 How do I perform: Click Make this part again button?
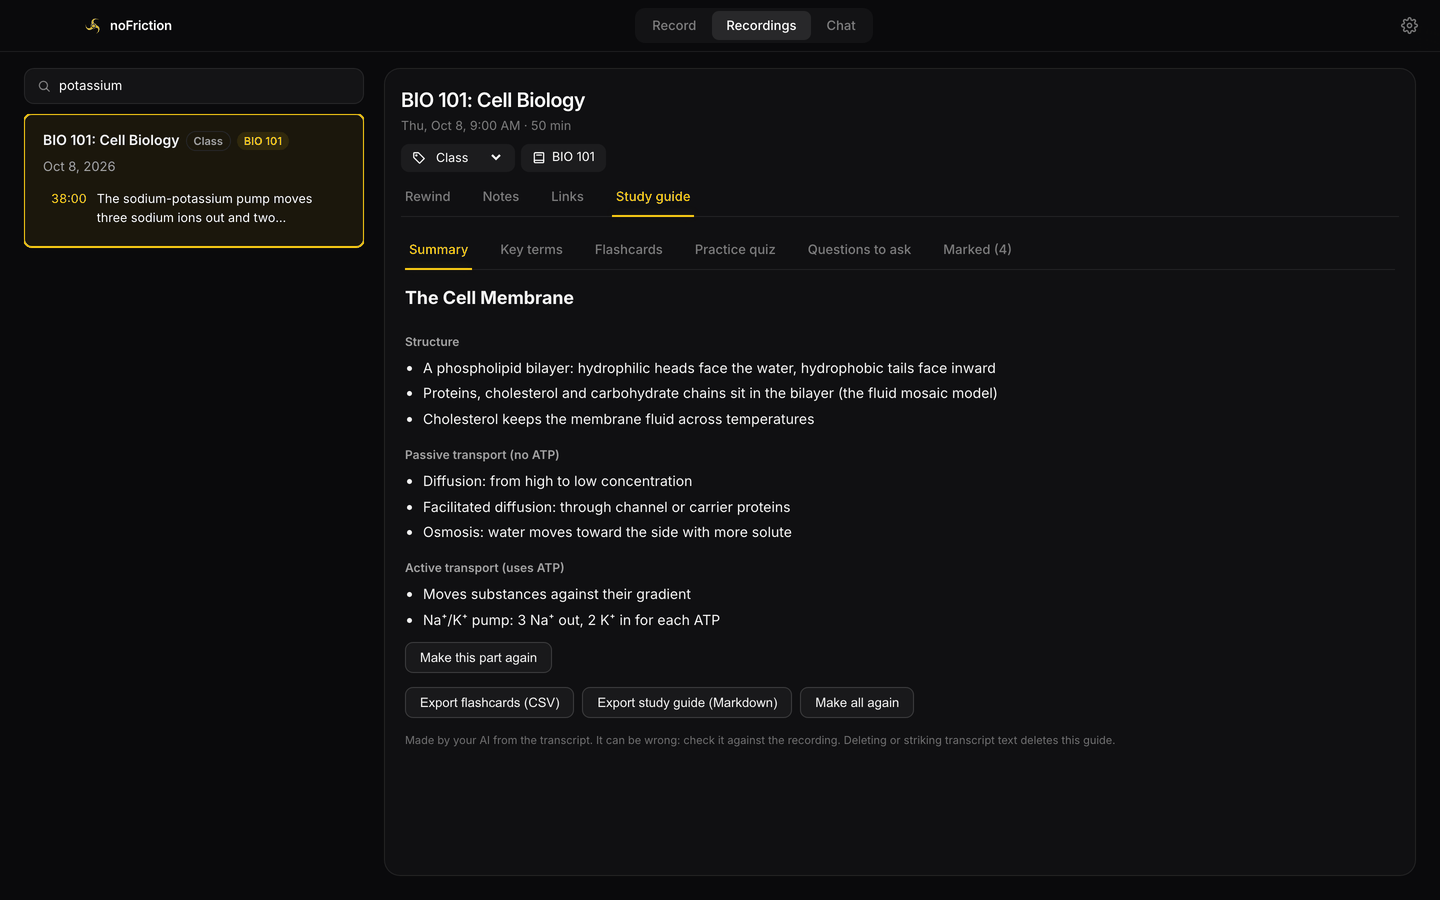478,658
